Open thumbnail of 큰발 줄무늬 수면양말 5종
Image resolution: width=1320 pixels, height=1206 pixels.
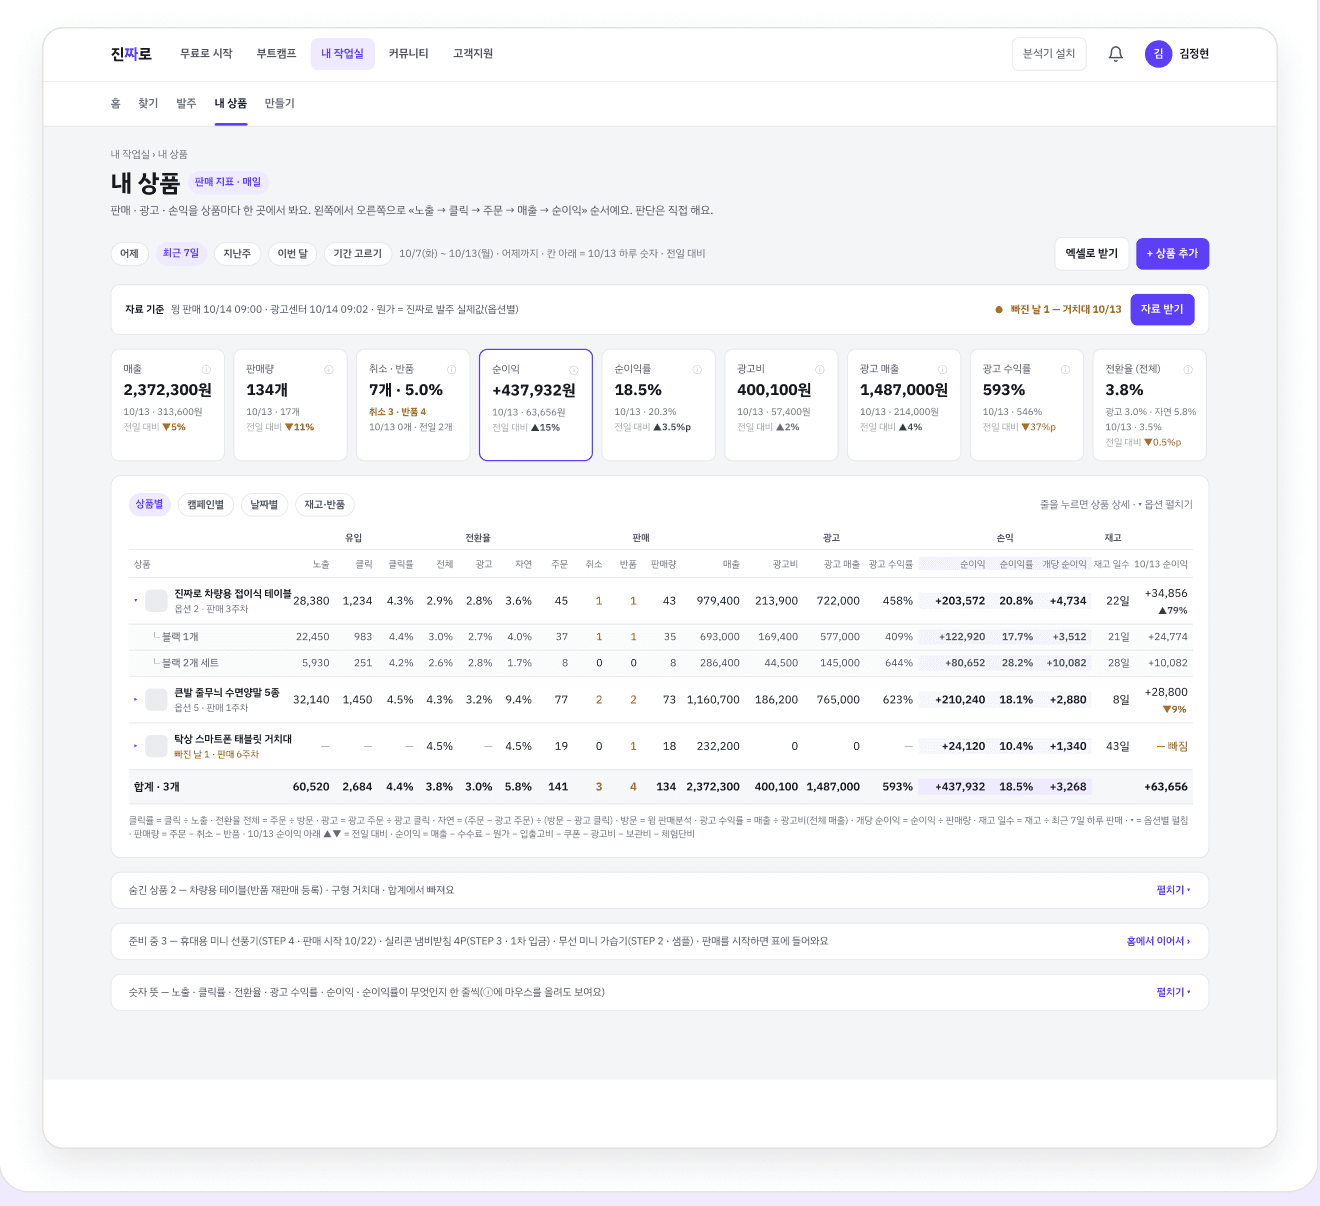click(x=156, y=700)
